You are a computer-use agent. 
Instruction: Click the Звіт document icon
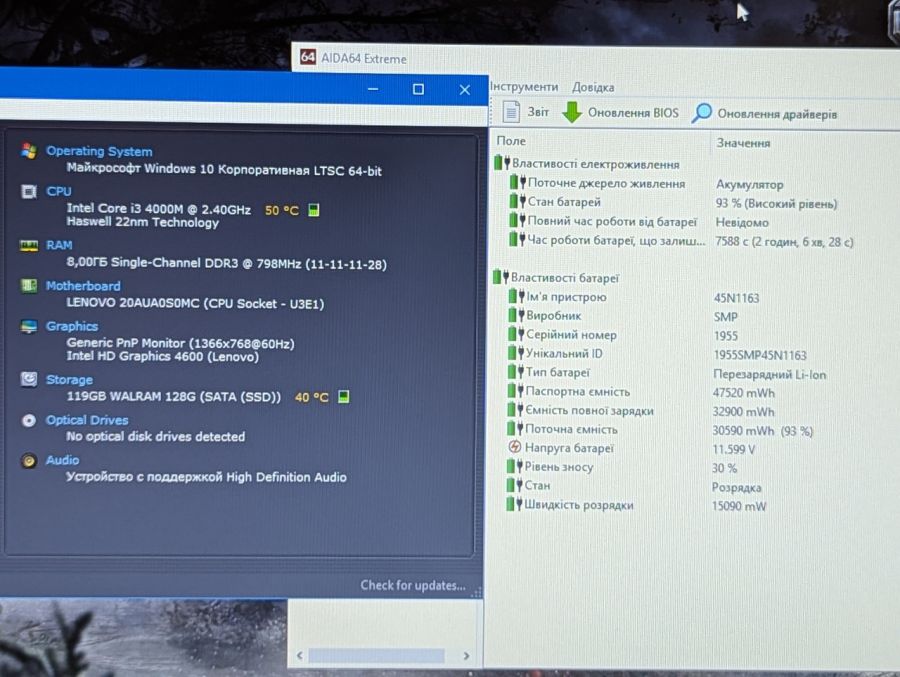pos(511,111)
